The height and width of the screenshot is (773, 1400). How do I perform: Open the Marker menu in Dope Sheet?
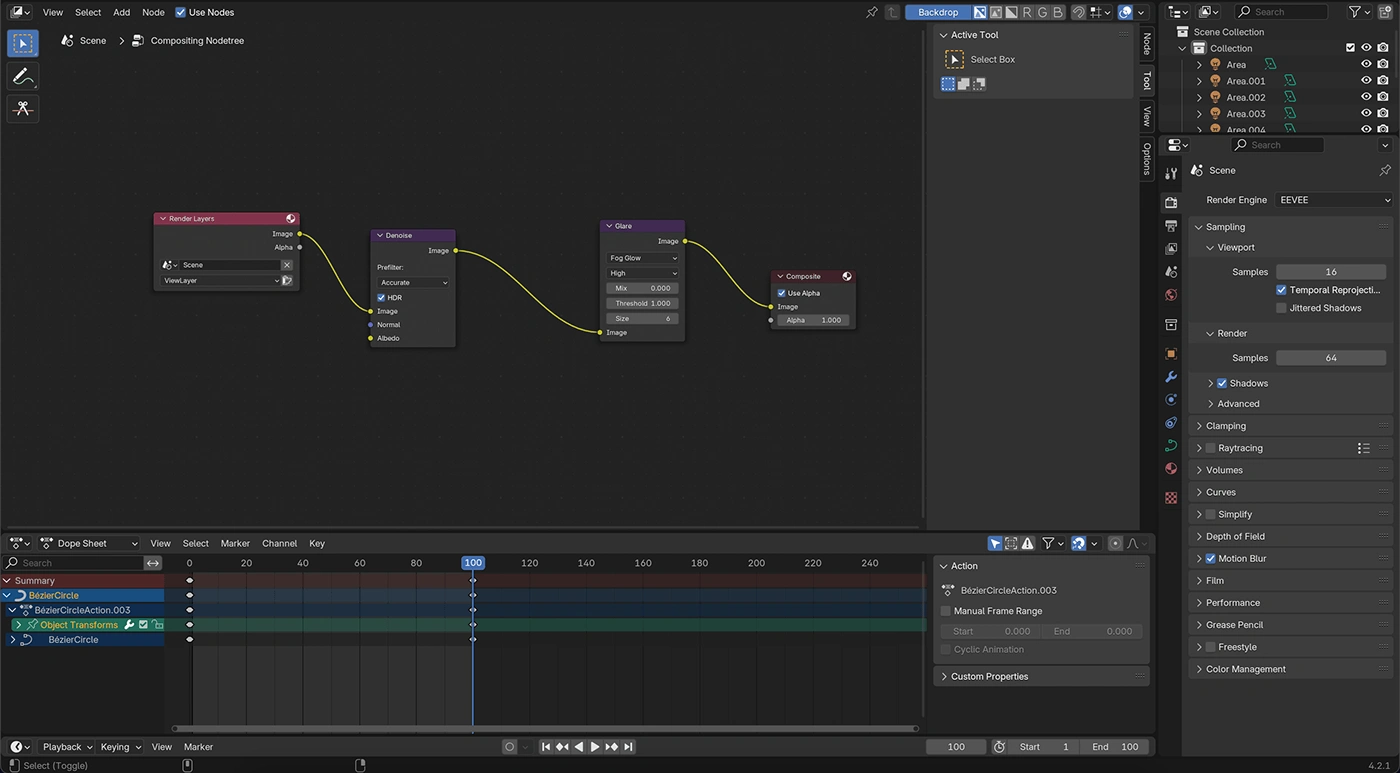click(x=235, y=543)
